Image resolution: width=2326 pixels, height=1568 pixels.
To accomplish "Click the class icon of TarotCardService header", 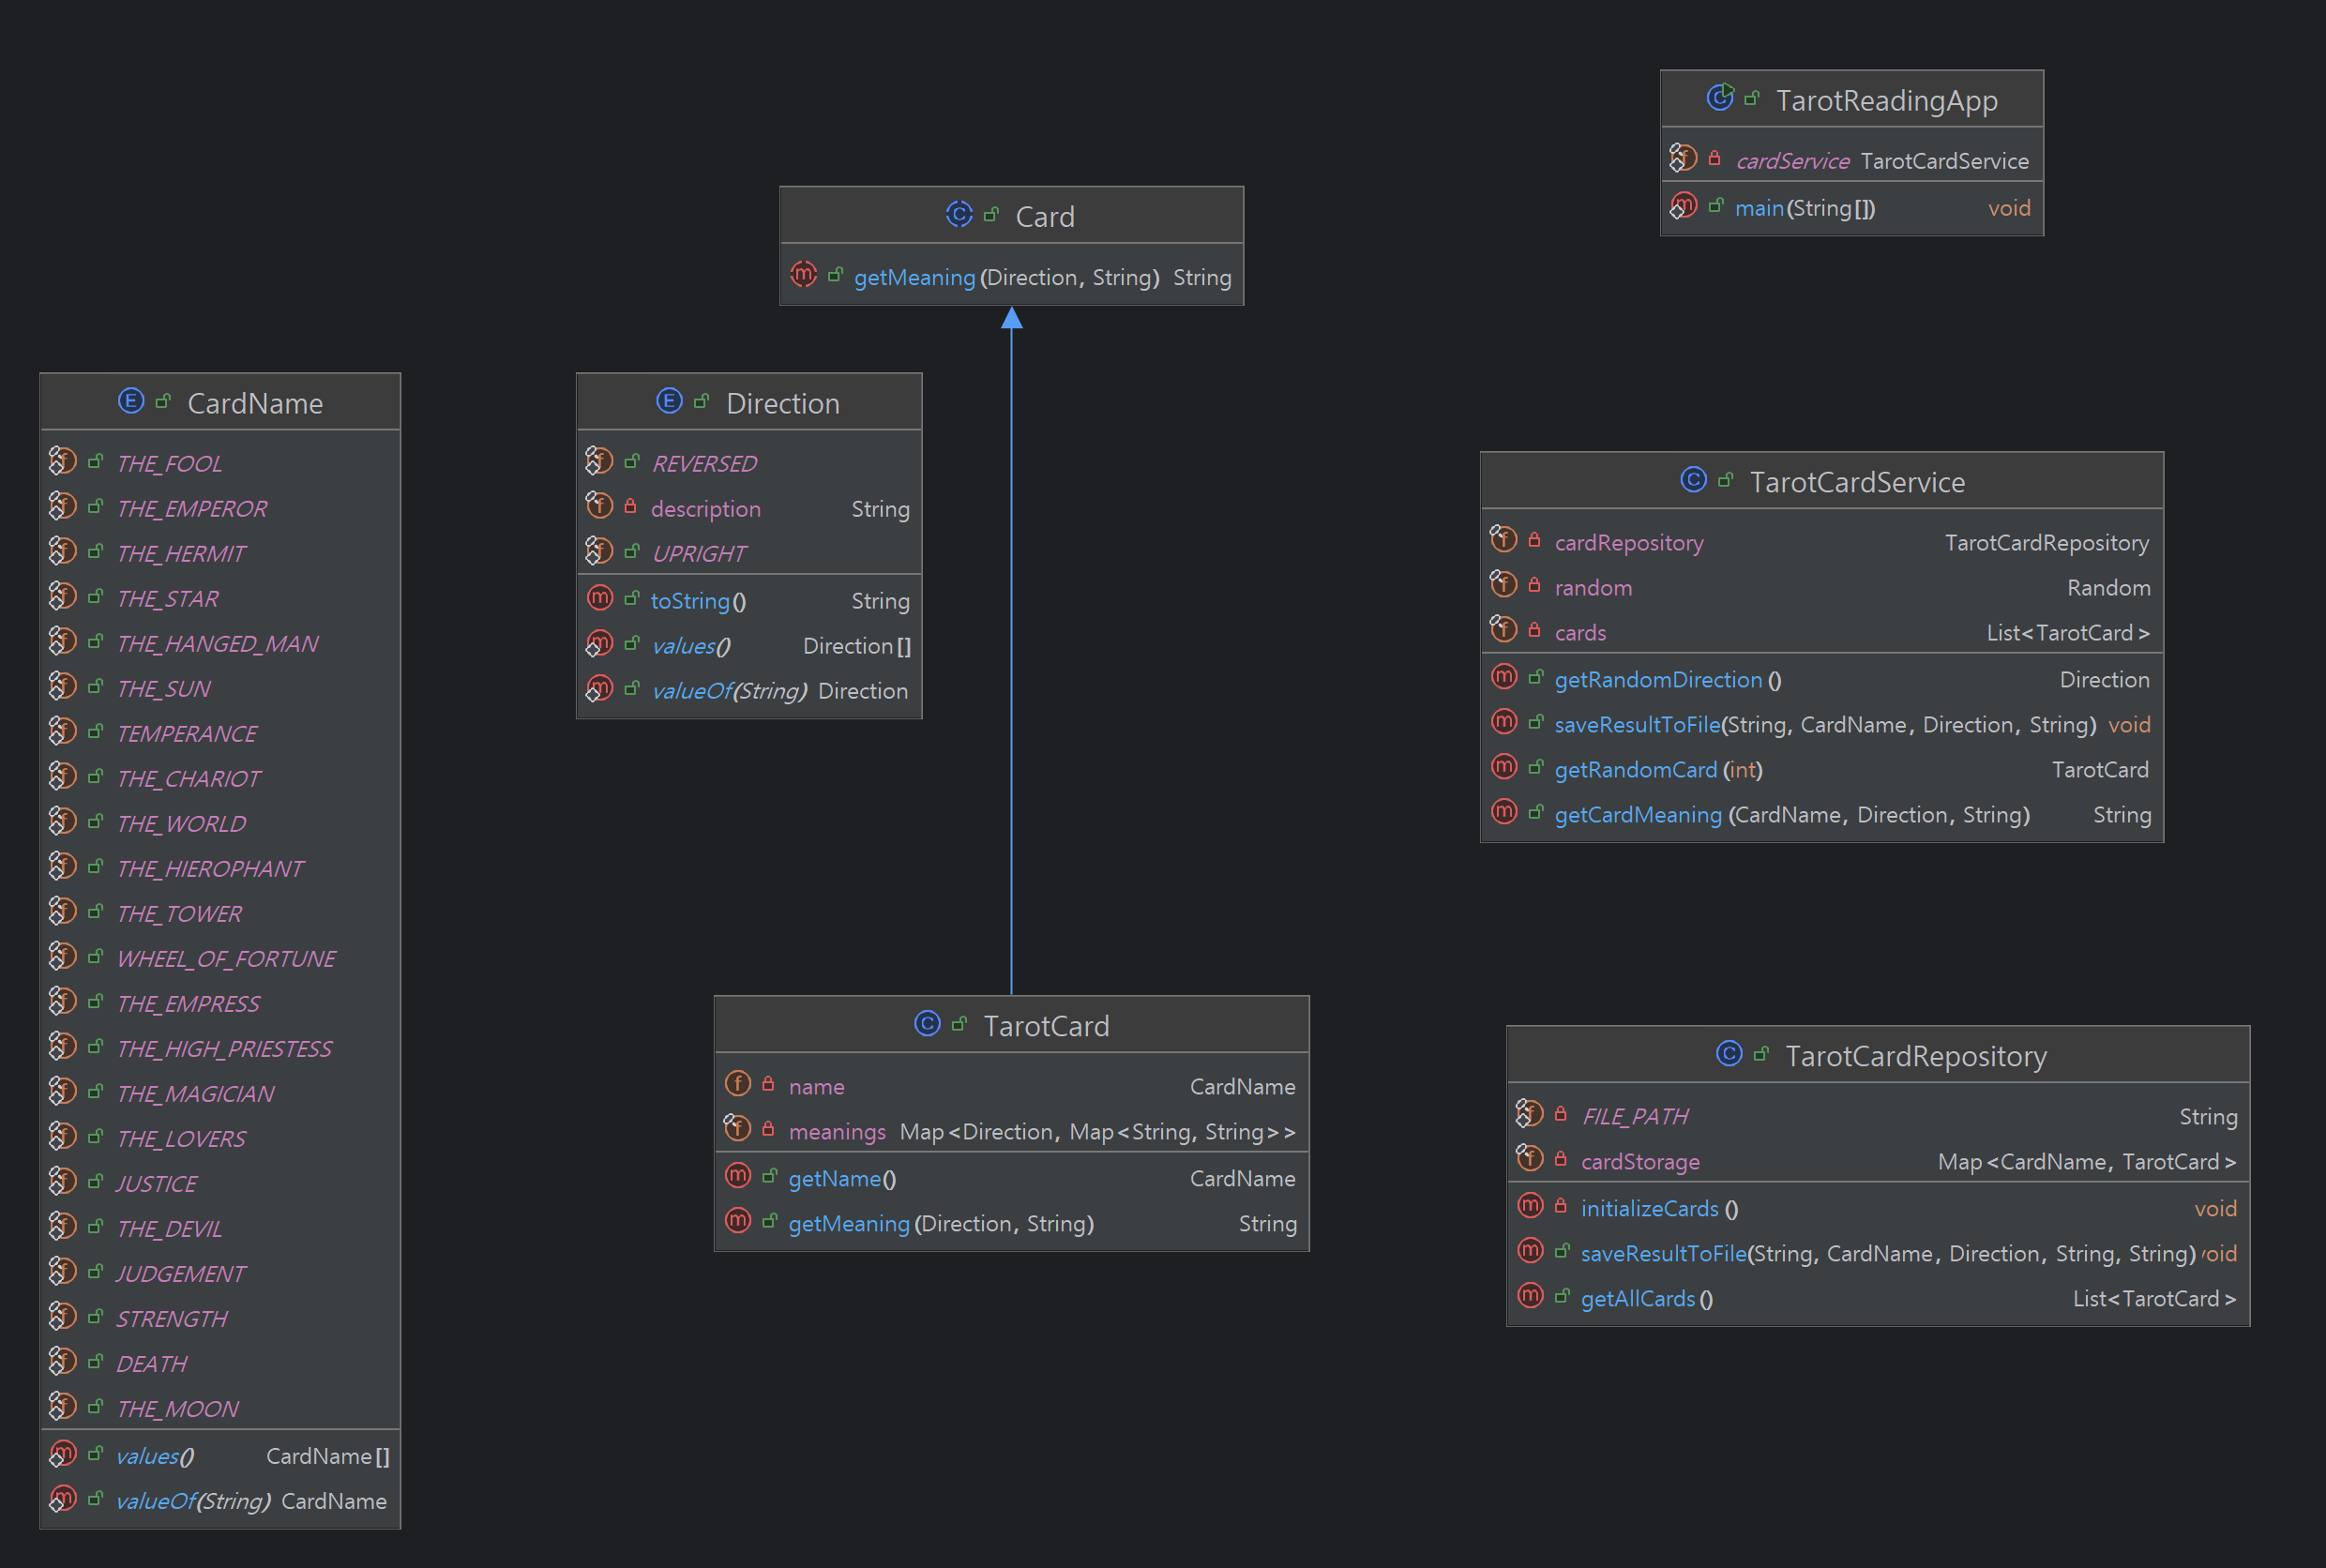I will point(1693,480).
